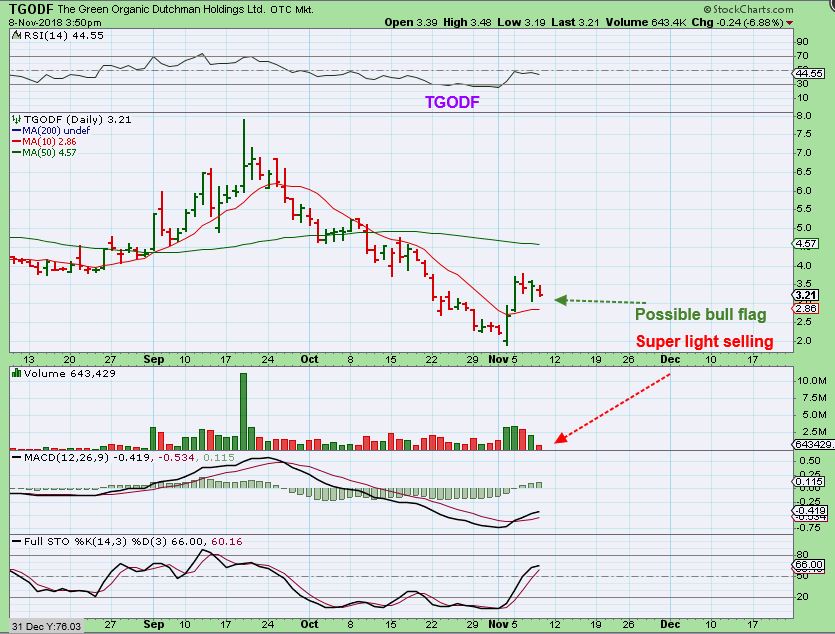Click the Volume 643.4K header value
Screen dimensions: 835x634
[x=645, y=22]
